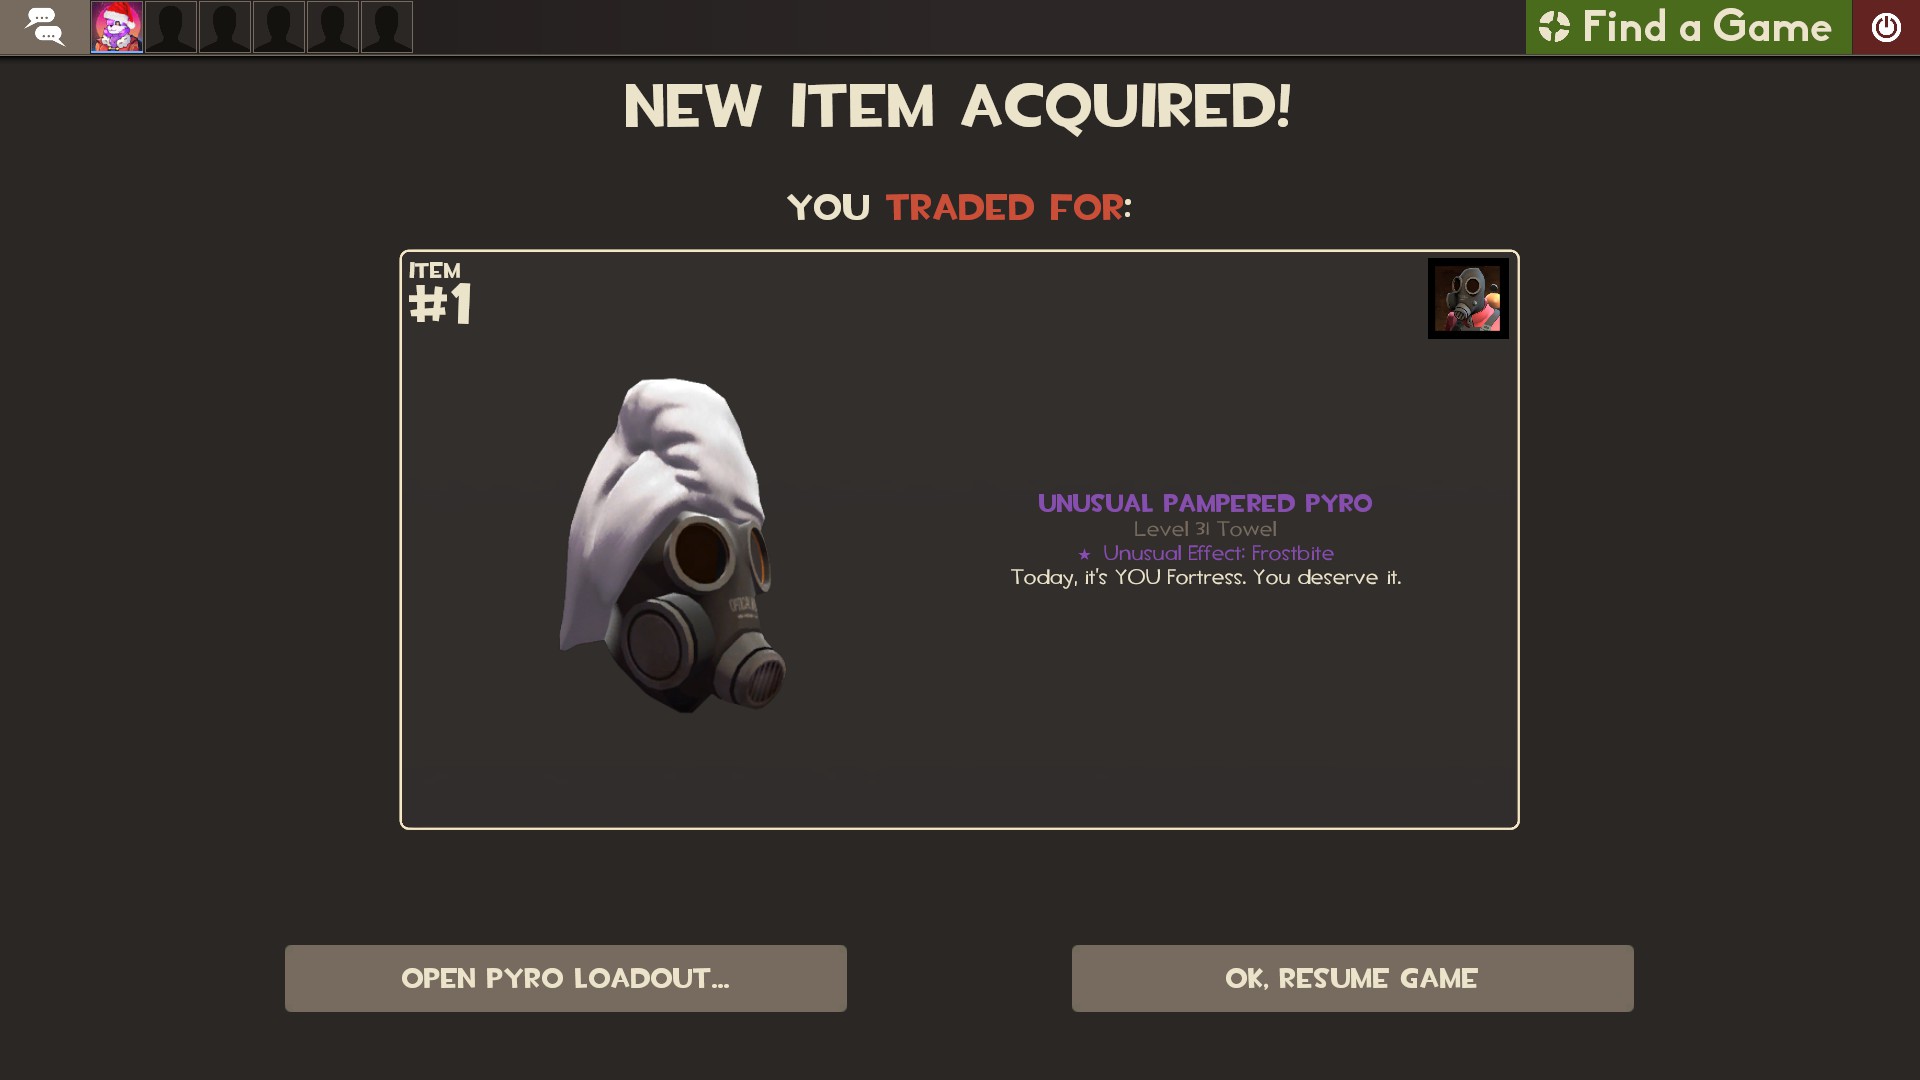Click the Level 31 Towel label
The width and height of the screenshot is (1920, 1080).
coord(1205,529)
